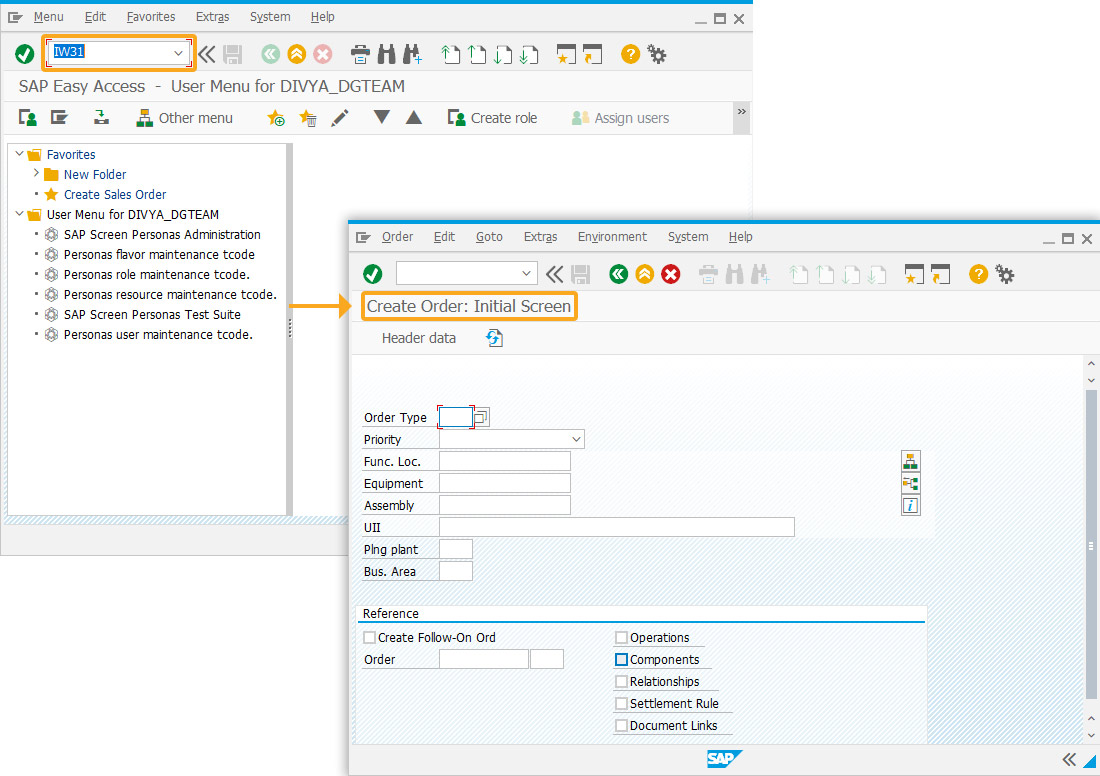The width and height of the screenshot is (1100, 776).
Task: Click the Assign users button
Action: (620, 118)
